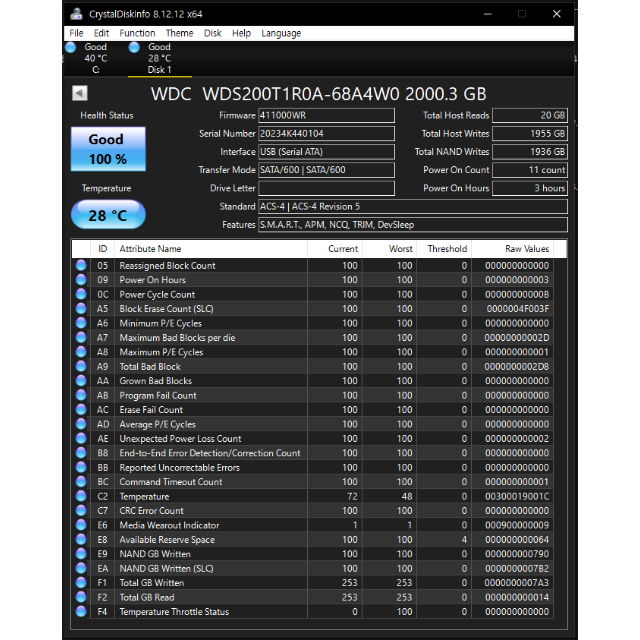Click the Worst column header
This screenshot has height=640, width=640.
[x=389, y=249]
